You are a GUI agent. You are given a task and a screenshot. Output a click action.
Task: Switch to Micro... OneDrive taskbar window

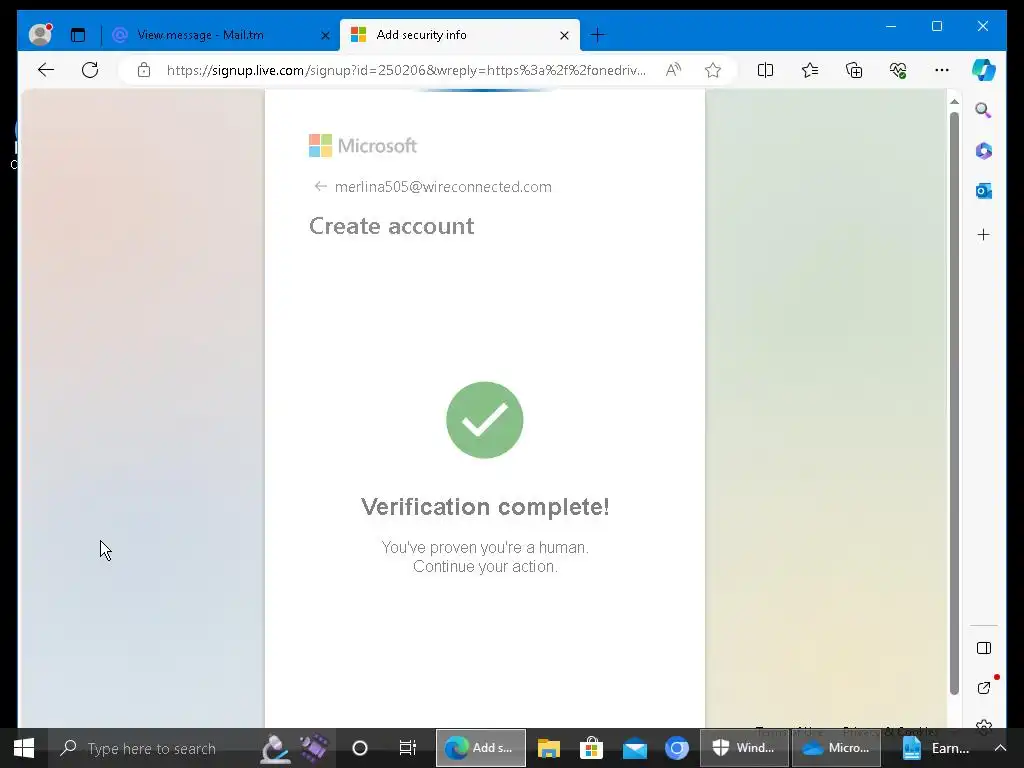pos(837,748)
